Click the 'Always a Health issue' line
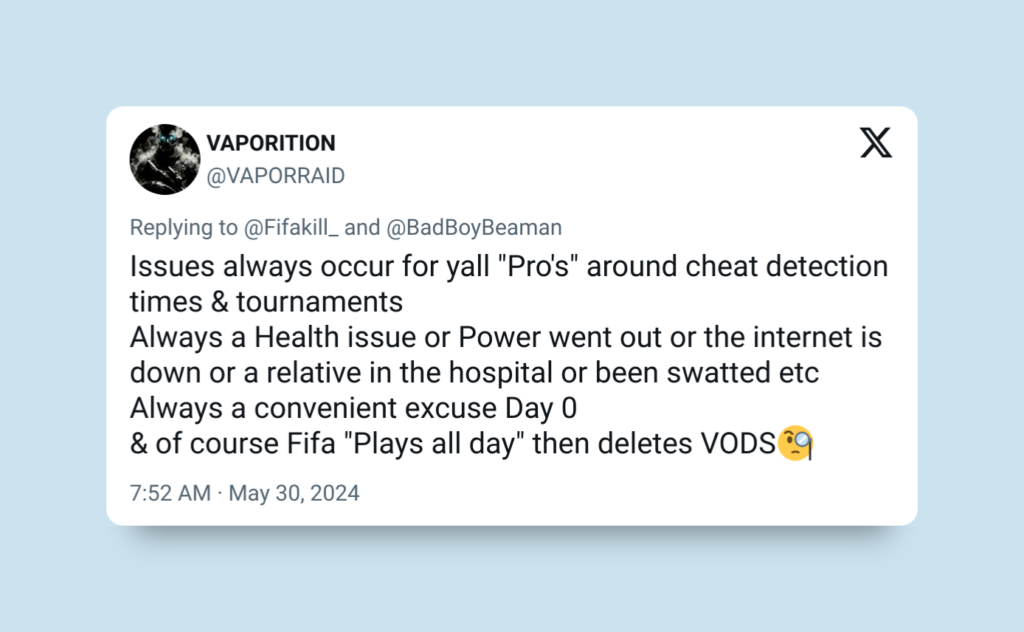The height and width of the screenshot is (632, 1024). point(506,338)
